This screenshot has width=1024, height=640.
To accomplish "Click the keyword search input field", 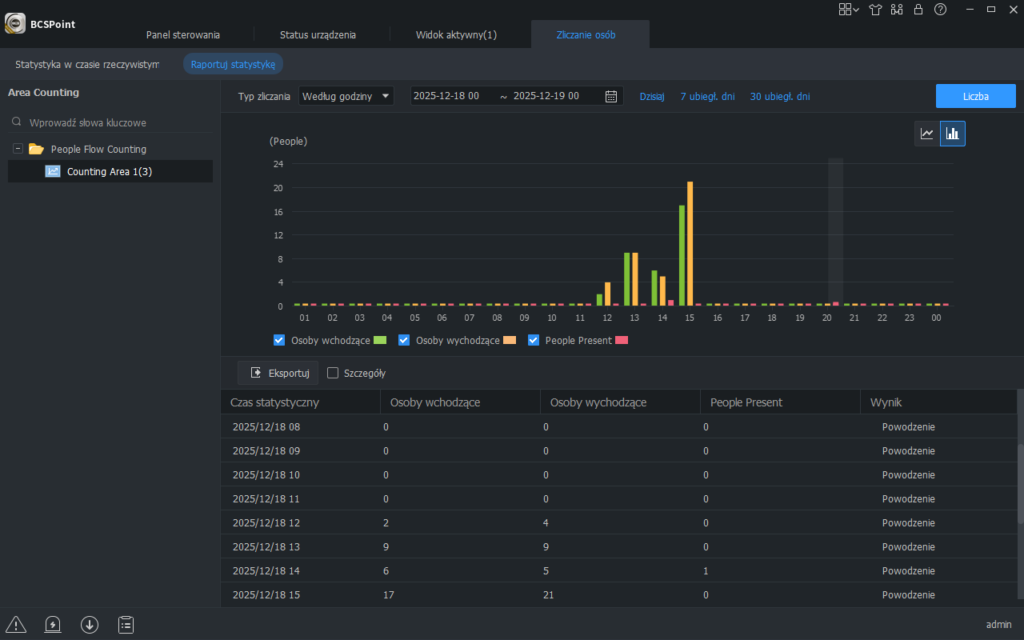I will click(x=110, y=123).
